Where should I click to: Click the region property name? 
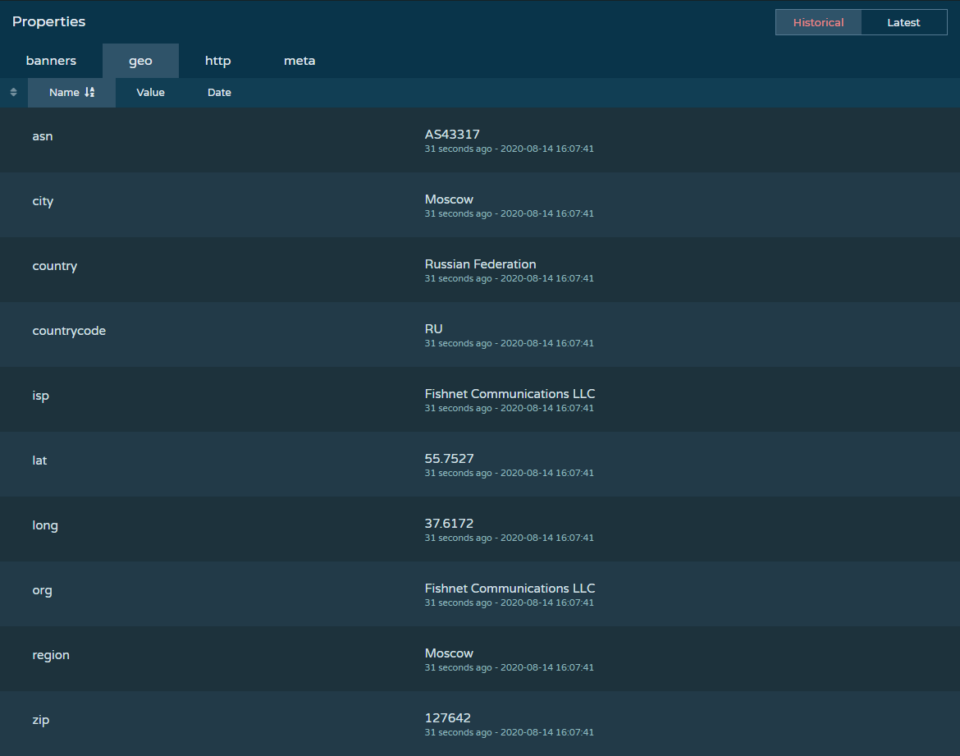[51, 655]
